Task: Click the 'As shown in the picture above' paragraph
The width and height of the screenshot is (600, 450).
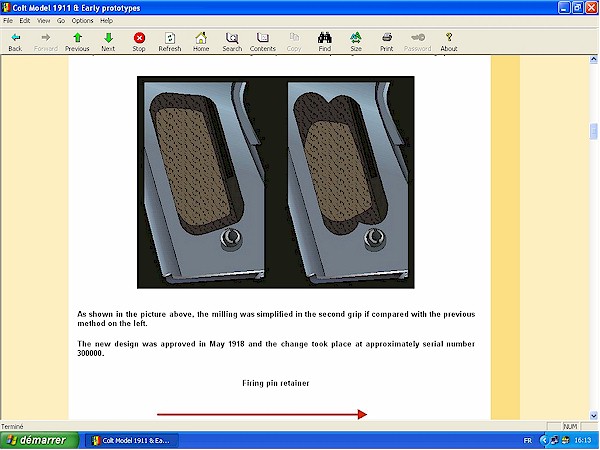Action: [276, 318]
